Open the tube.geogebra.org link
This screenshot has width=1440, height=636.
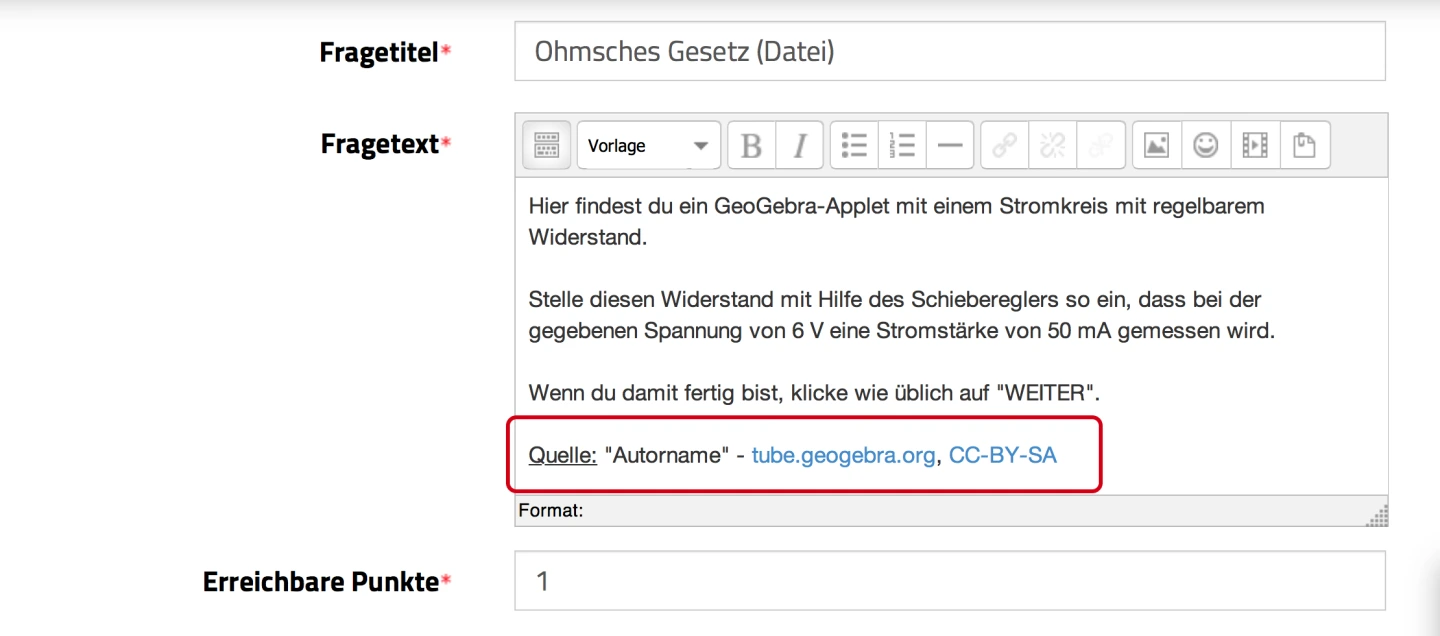(x=843, y=456)
